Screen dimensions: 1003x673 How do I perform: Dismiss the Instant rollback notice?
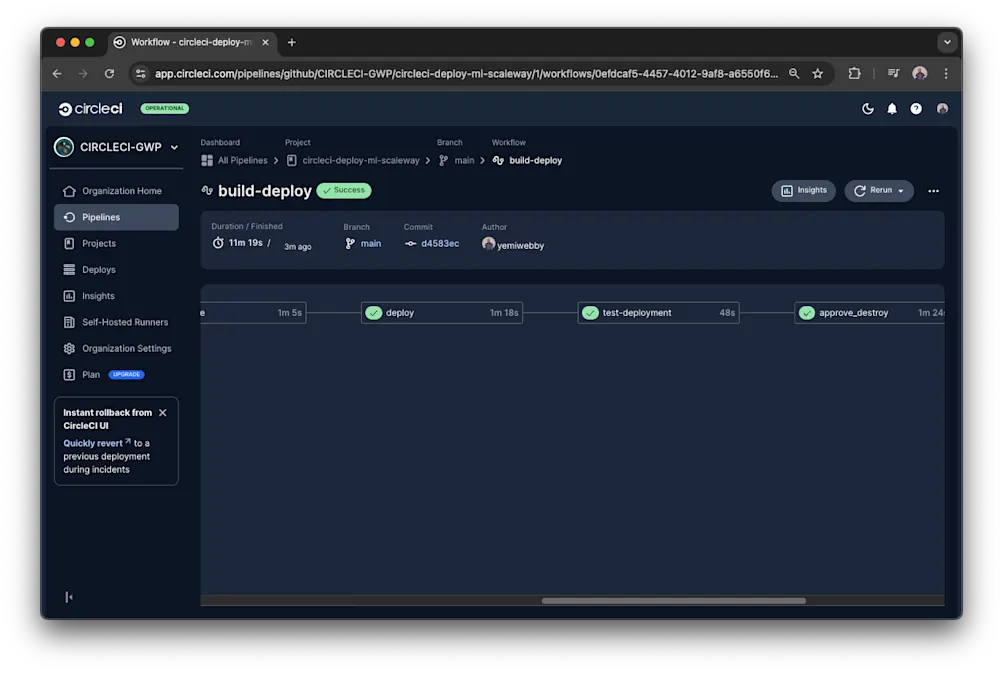coord(162,413)
